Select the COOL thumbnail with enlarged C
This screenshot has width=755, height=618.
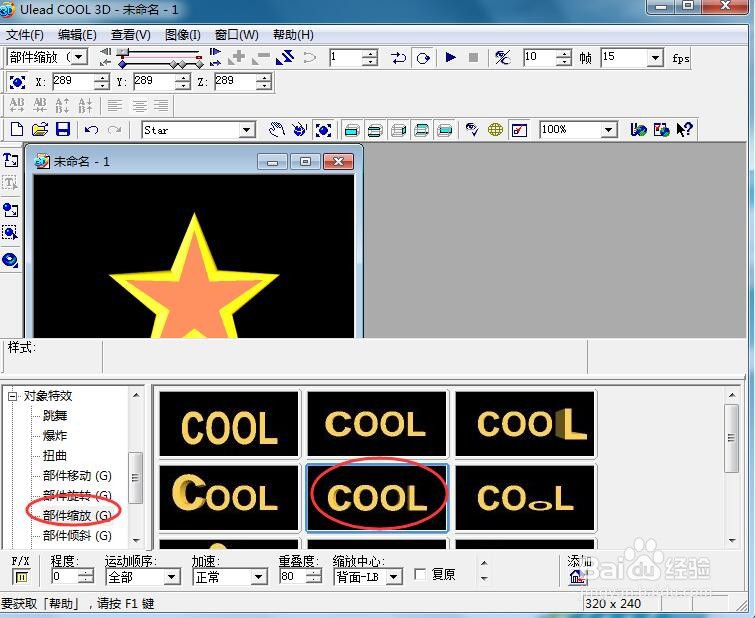coord(229,497)
